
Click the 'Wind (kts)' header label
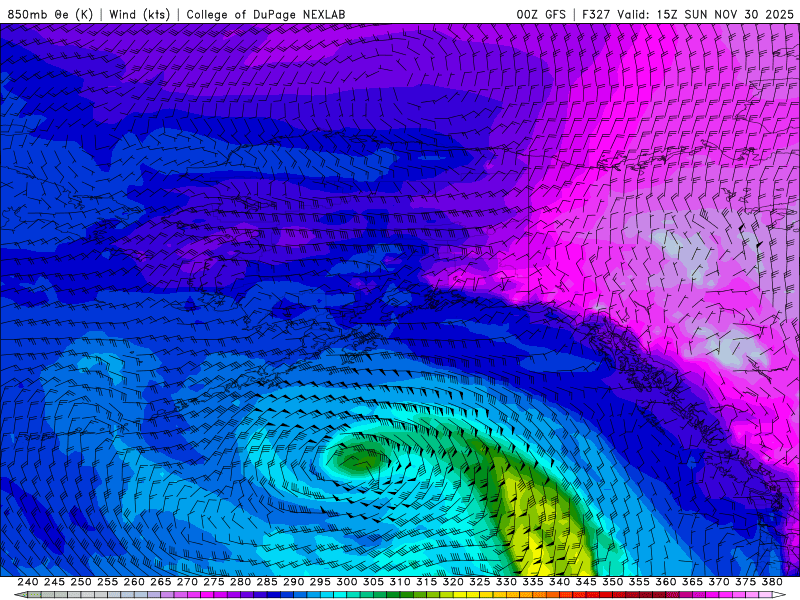pos(140,14)
